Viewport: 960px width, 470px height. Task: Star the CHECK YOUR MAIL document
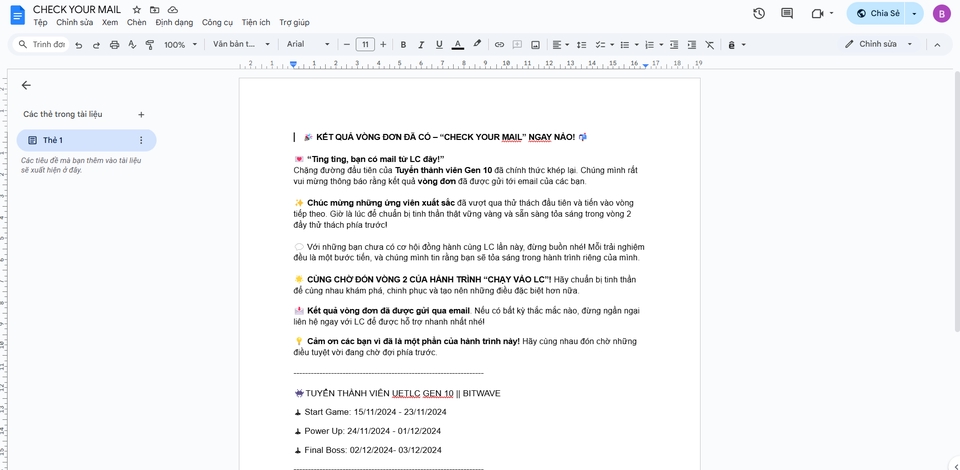click(137, 10)
